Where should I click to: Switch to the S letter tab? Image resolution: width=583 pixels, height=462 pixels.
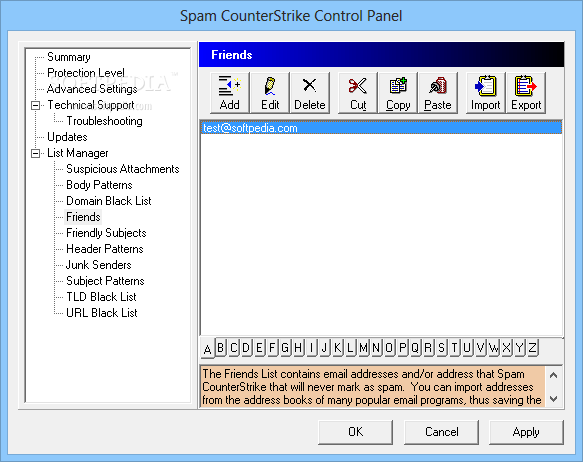tap(441, 348)
